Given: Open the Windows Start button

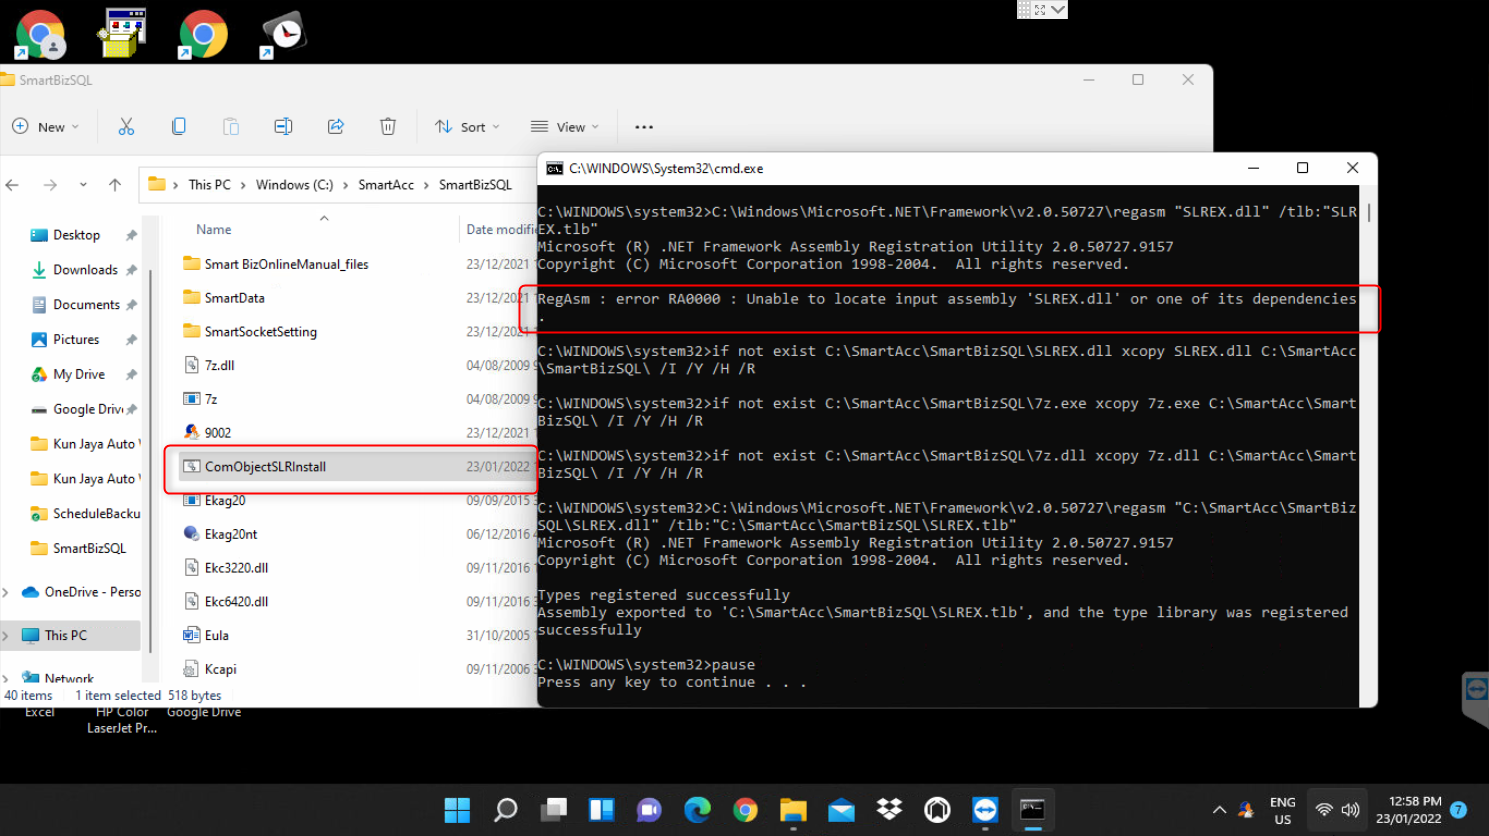Looking at the screenshot, I should (457, 809).
